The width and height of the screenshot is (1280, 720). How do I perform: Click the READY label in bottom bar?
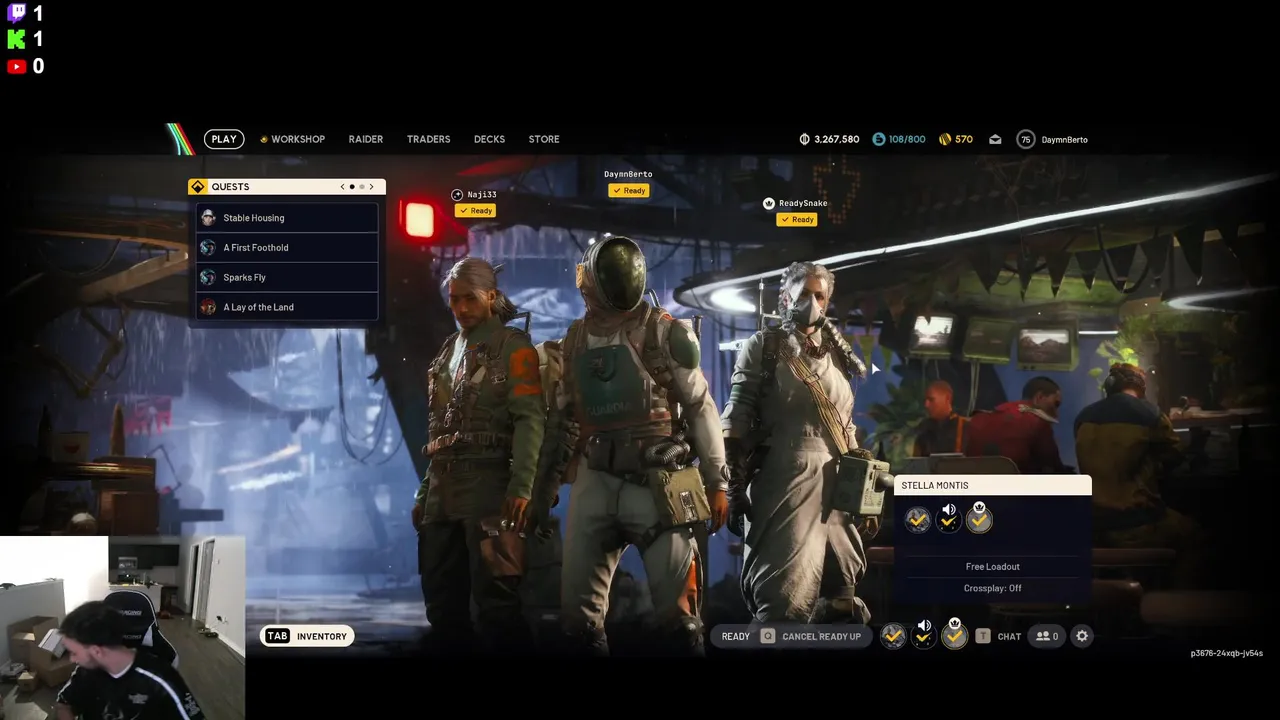736,636
